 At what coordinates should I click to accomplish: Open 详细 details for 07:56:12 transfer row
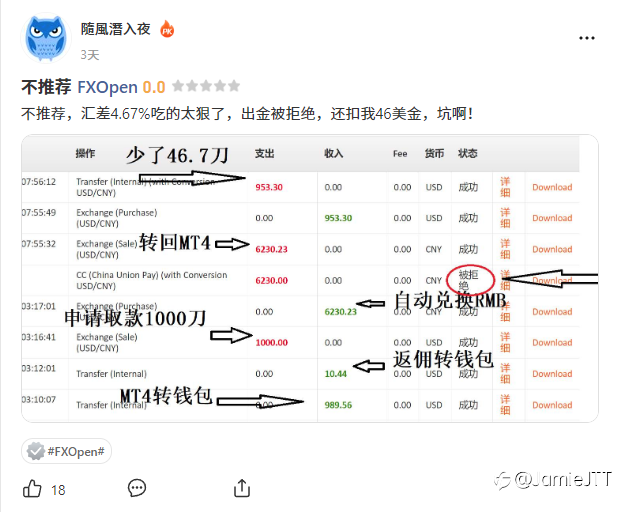click(x=505, y=187)
